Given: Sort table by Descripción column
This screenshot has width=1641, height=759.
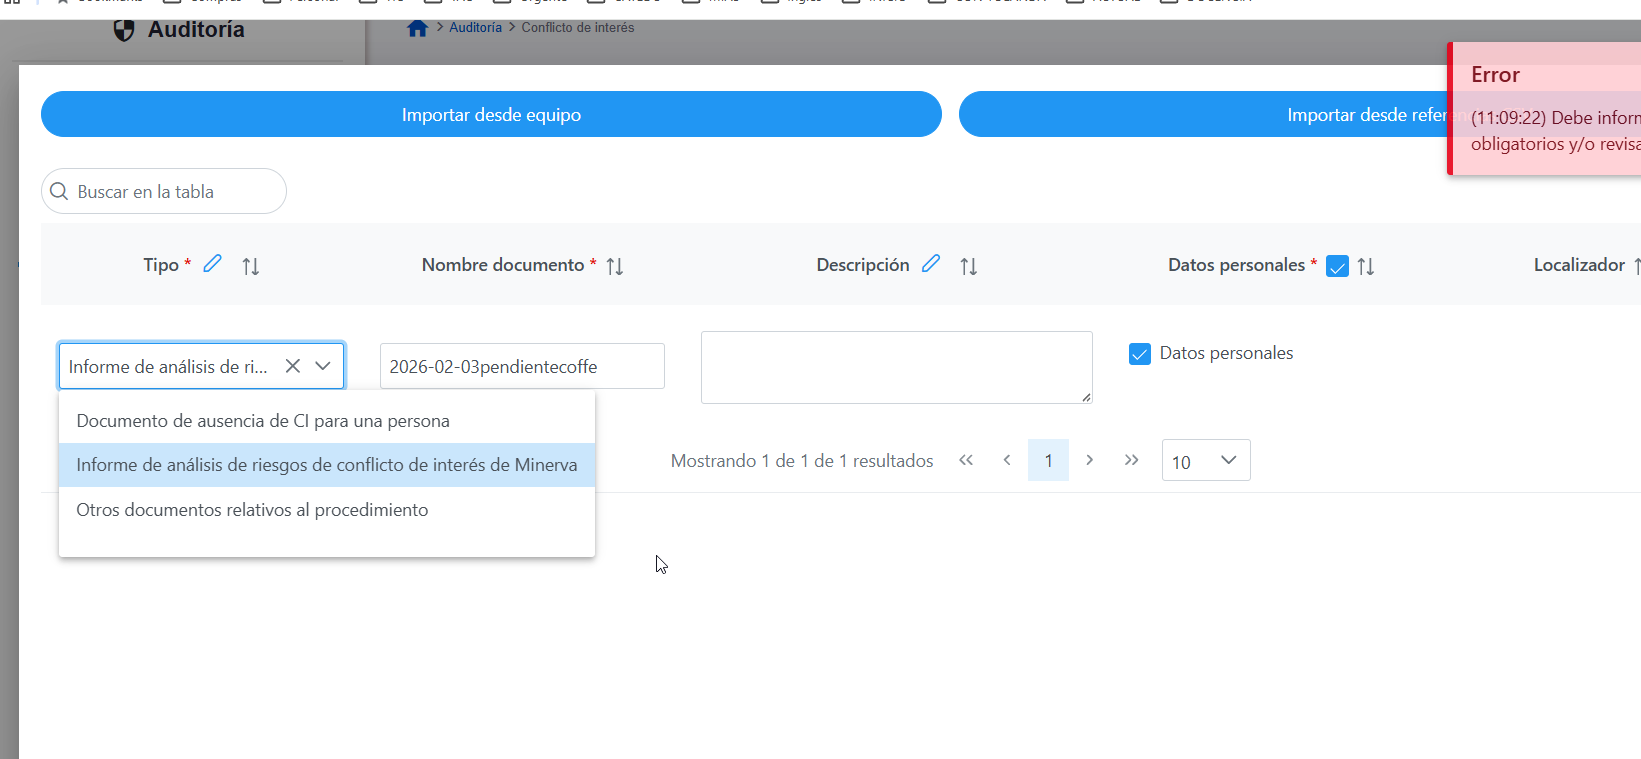Looking at the screenshot, I should 969,266.
